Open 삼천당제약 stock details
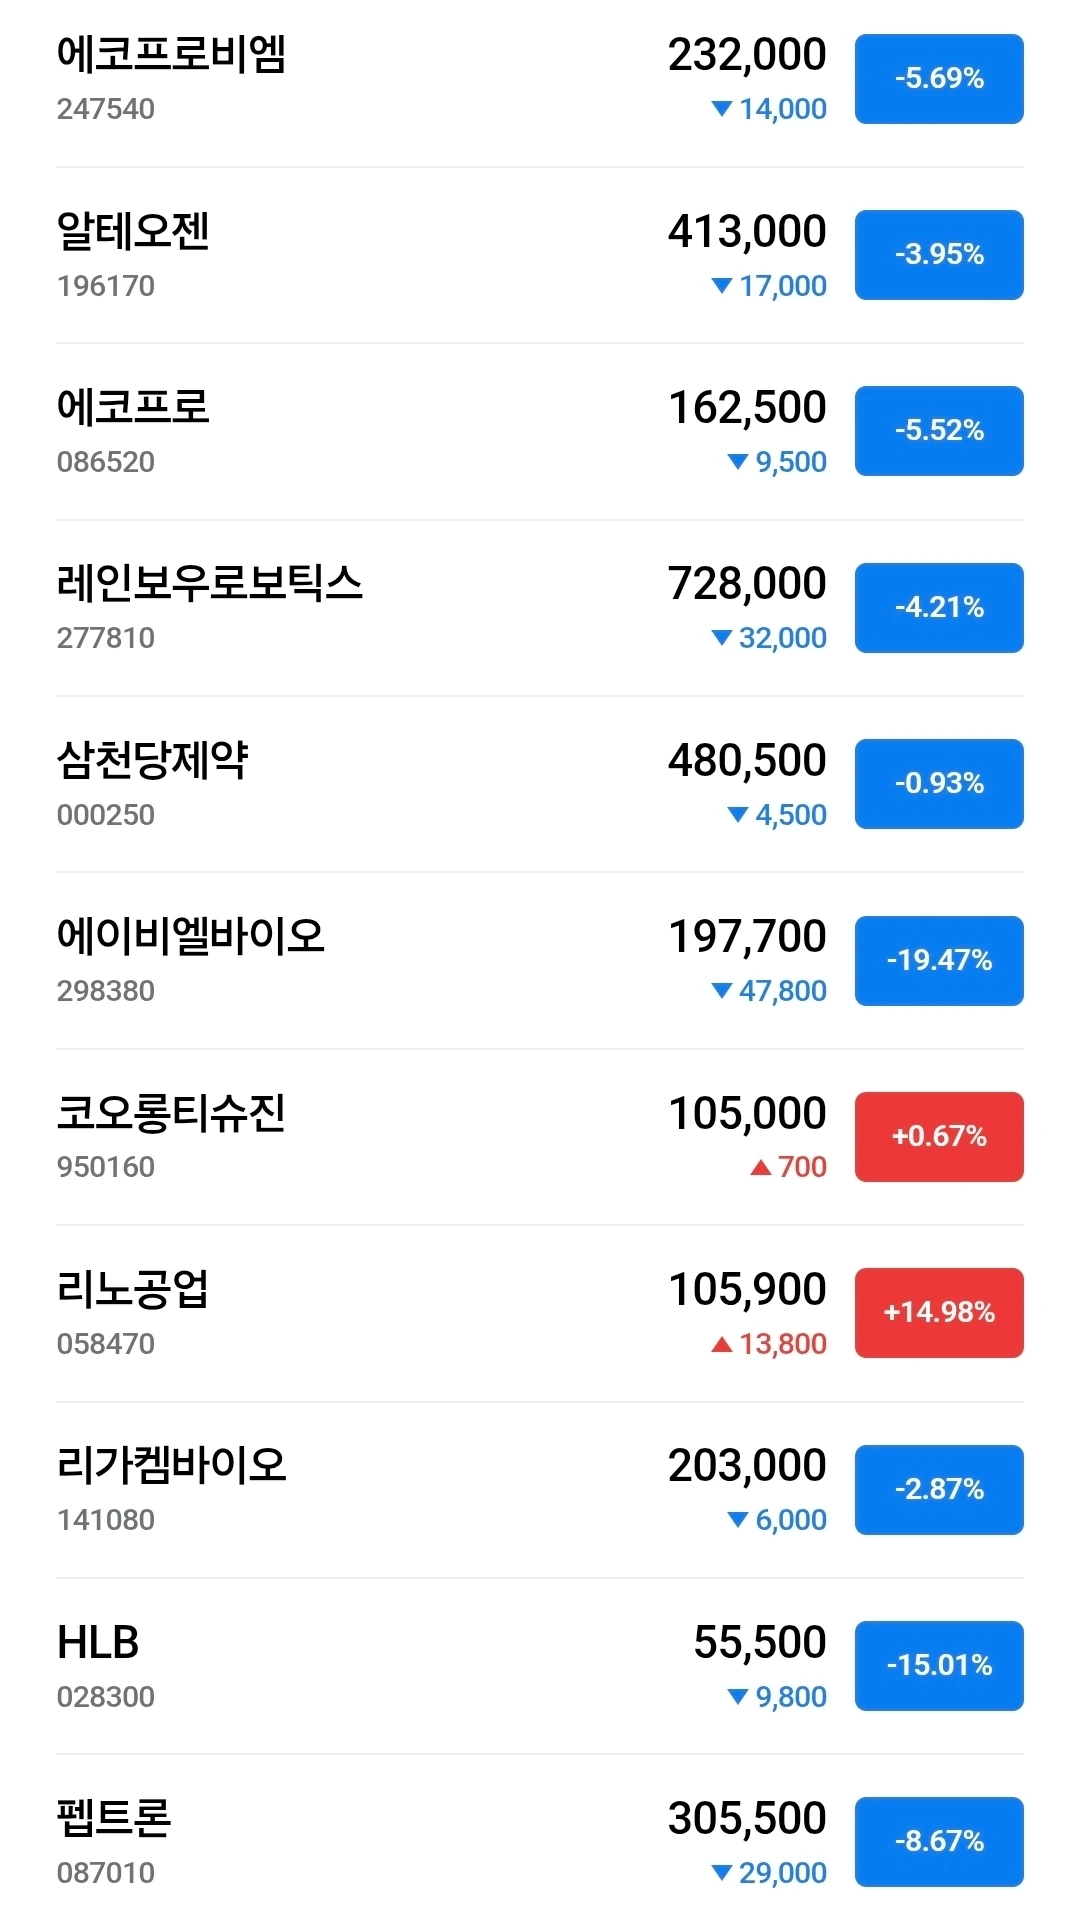 coord(540,784)
